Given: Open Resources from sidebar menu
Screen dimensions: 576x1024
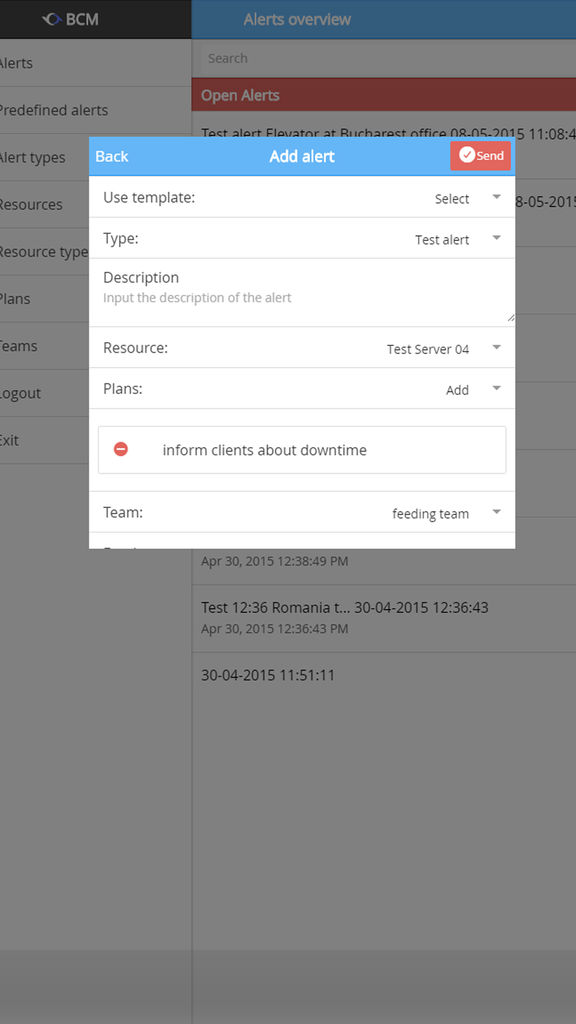Looking at the screenshot, I should (31, 204).
